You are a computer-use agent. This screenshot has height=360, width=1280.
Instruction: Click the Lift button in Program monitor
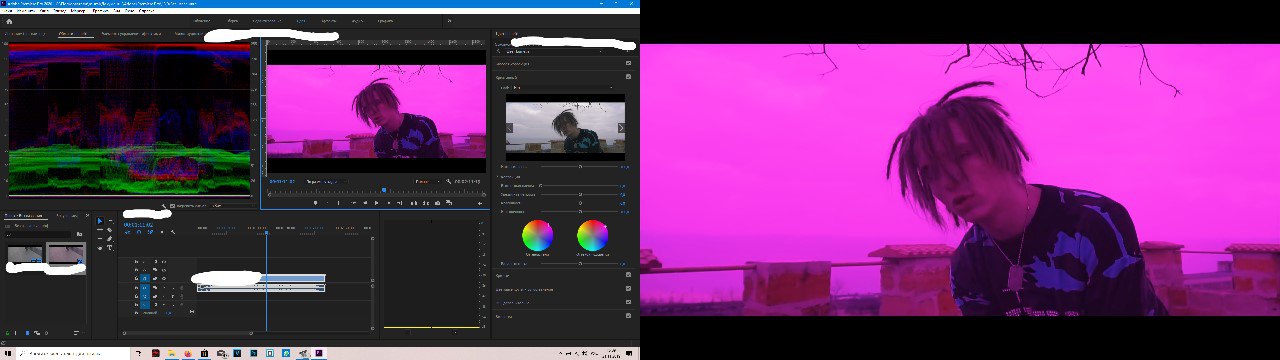414,203
